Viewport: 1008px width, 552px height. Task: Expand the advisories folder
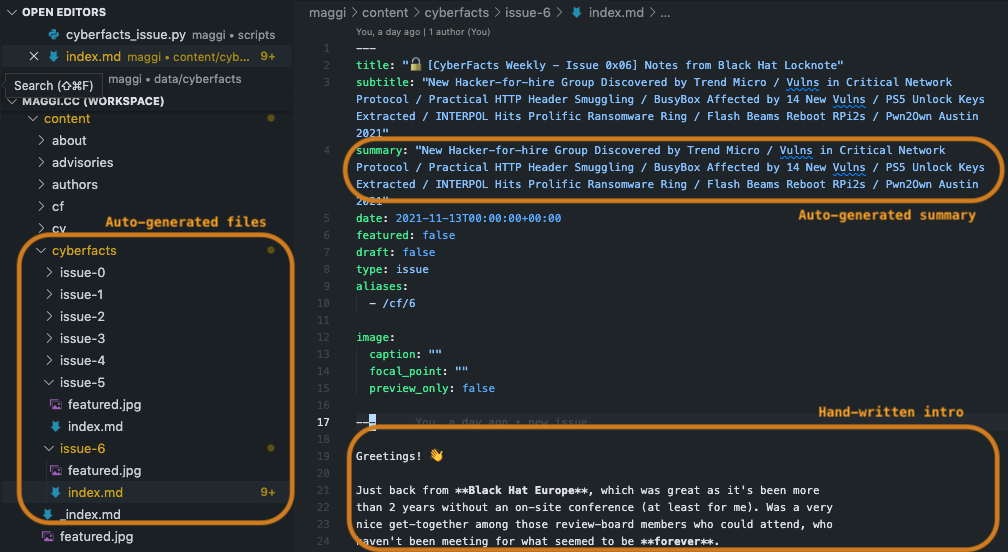pos(41,163)
